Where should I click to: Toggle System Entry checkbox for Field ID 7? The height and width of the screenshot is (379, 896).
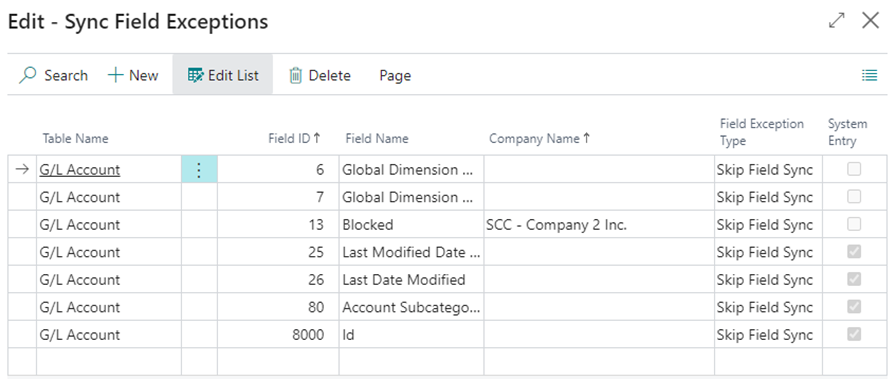coord(854,197)
